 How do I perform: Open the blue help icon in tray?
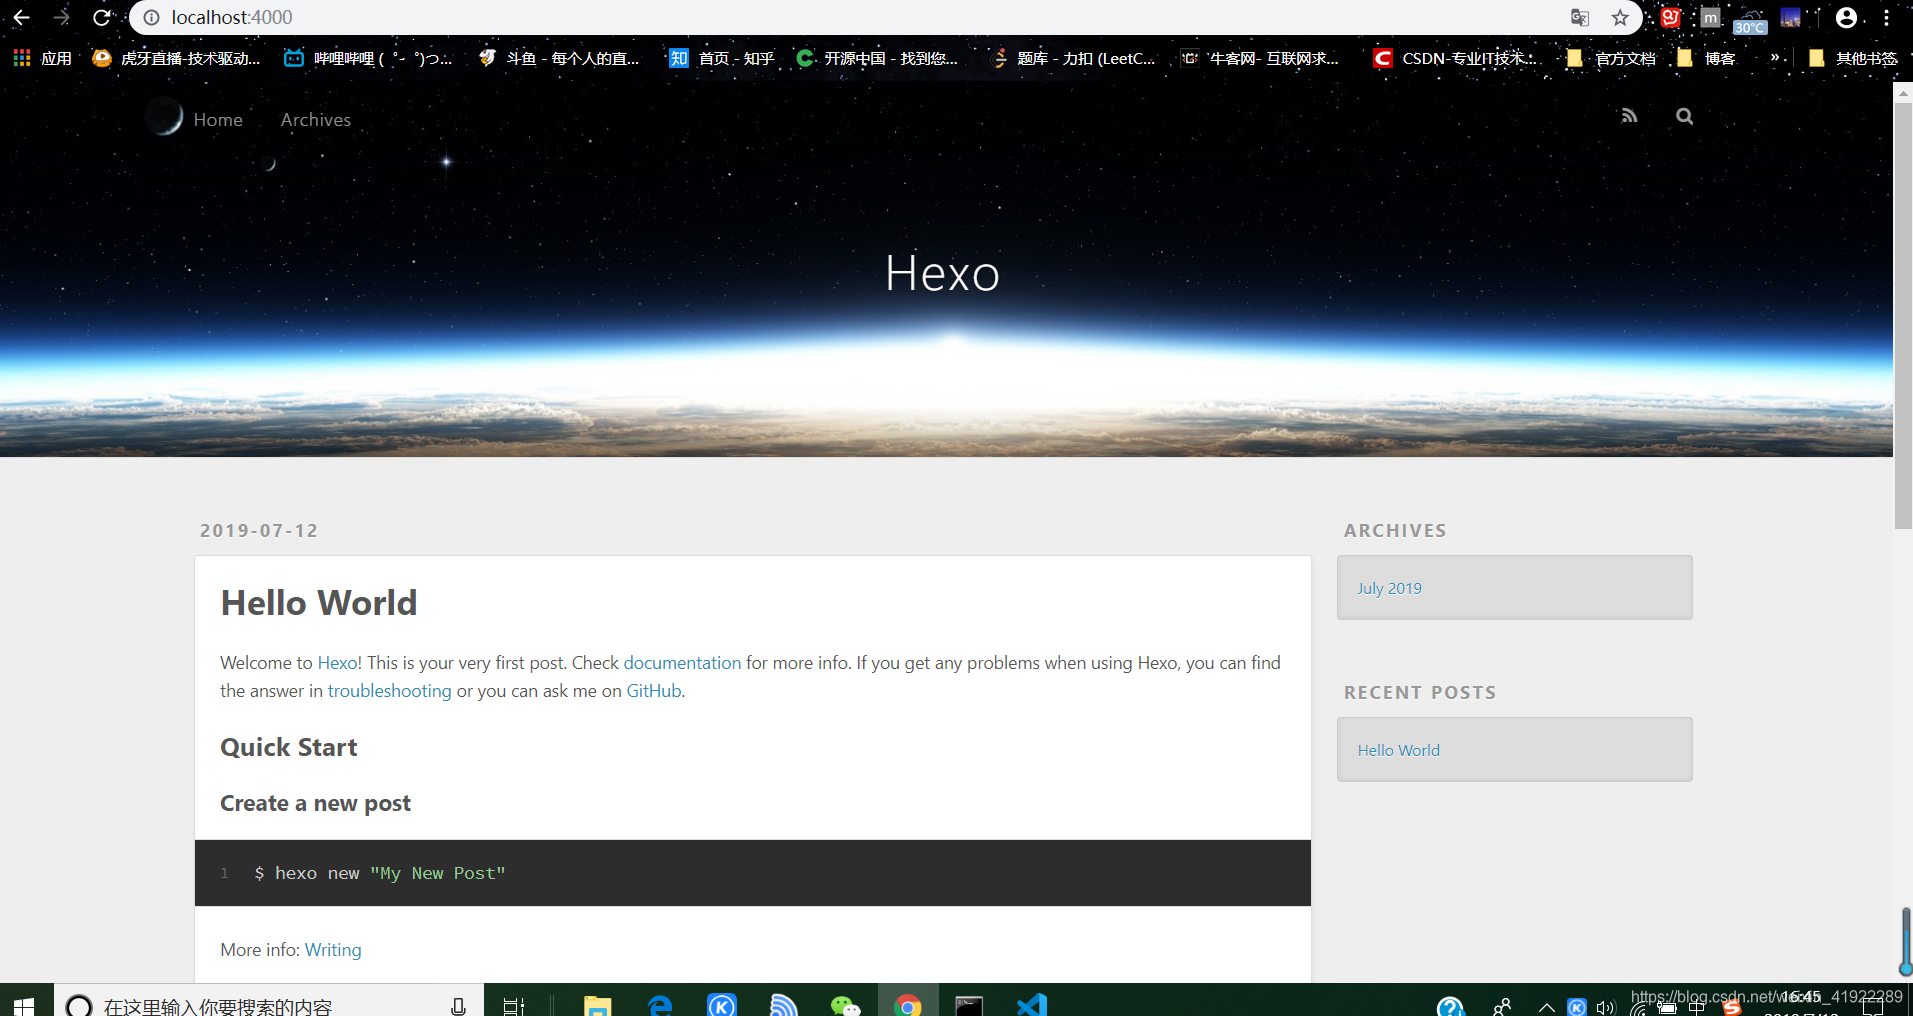(x=1450, y=1006)
